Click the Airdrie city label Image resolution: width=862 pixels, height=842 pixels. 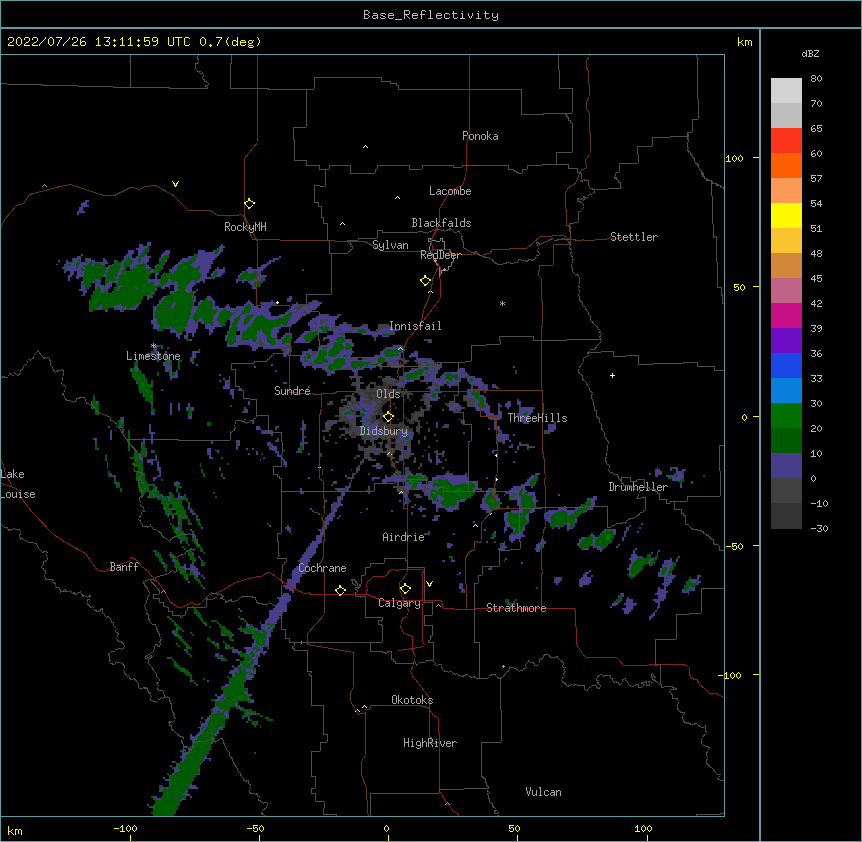click(404, 537)
